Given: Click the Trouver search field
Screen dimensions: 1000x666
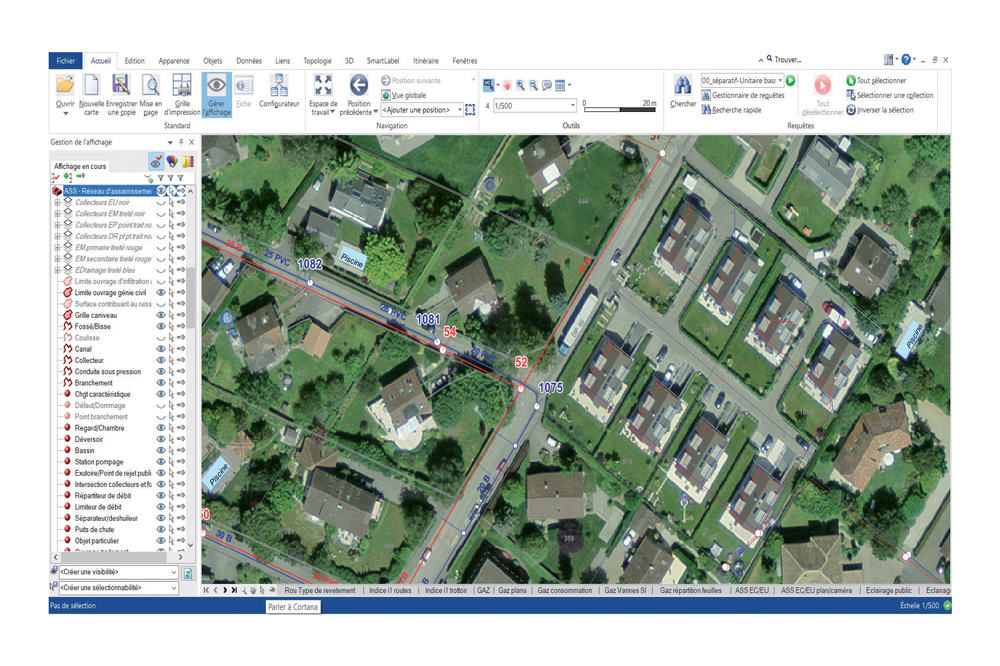Looking at the screenshot, I should 788,60.
